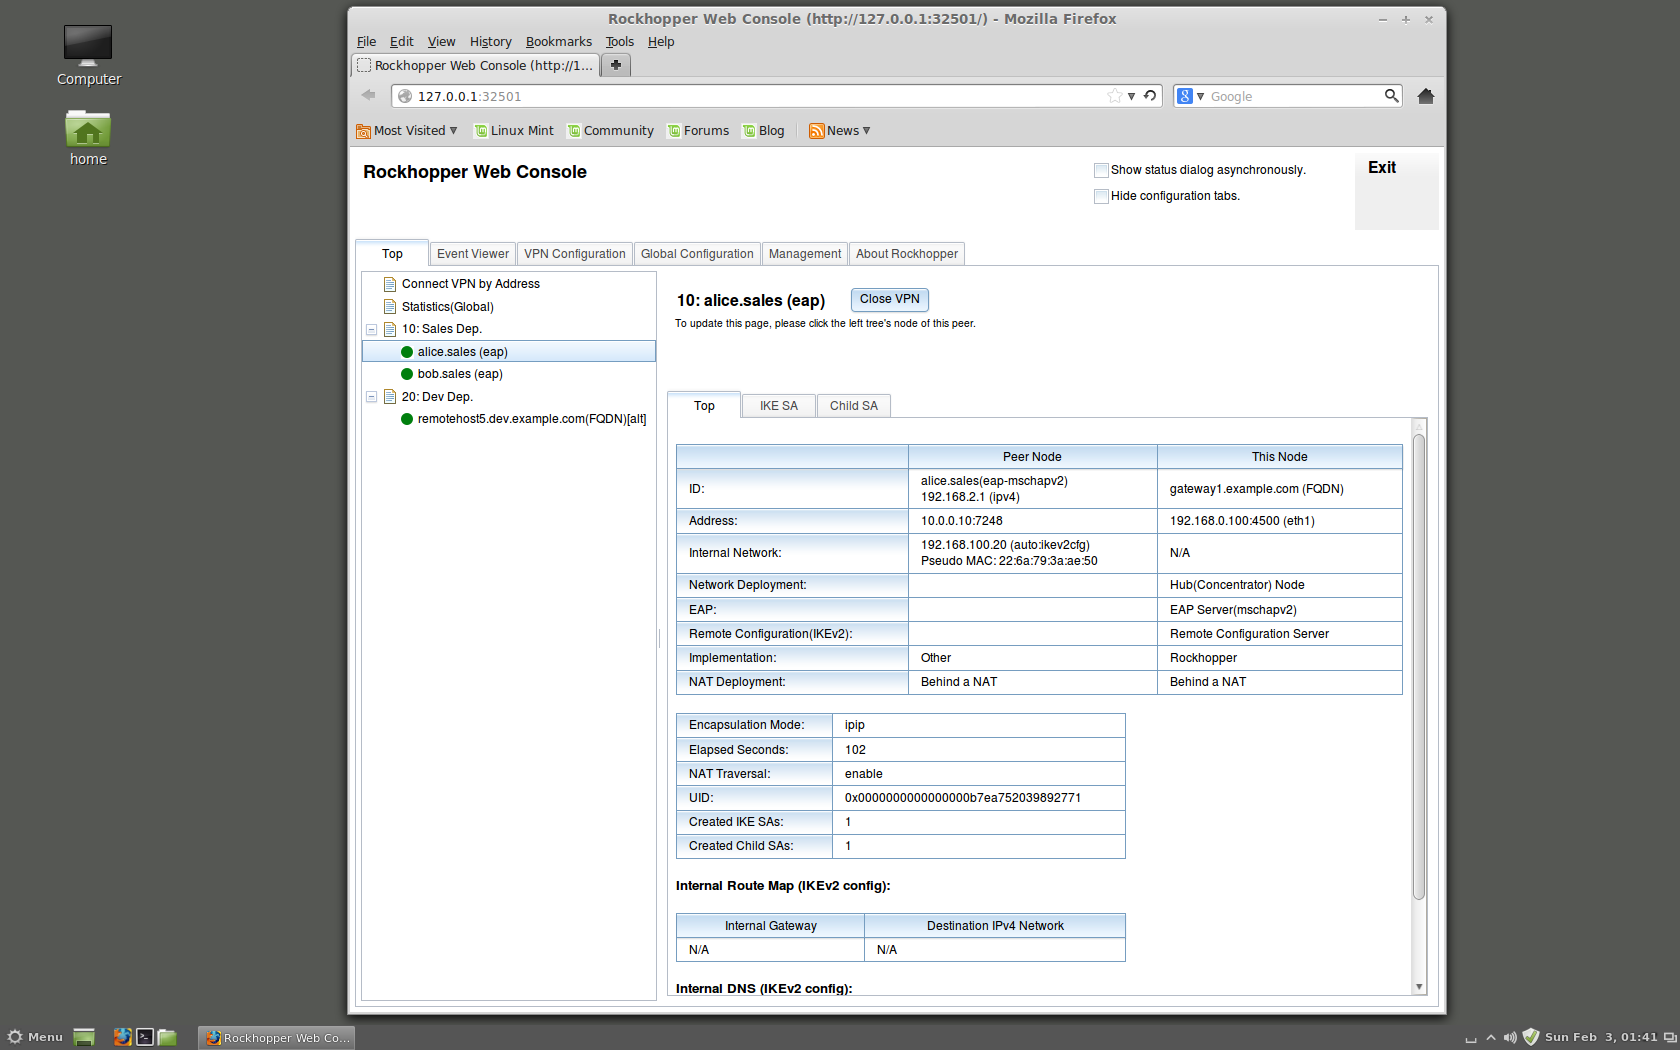Click the green status dot beside bob.sales (eap)
1680x1050 pixels.
tap(407, 373)
